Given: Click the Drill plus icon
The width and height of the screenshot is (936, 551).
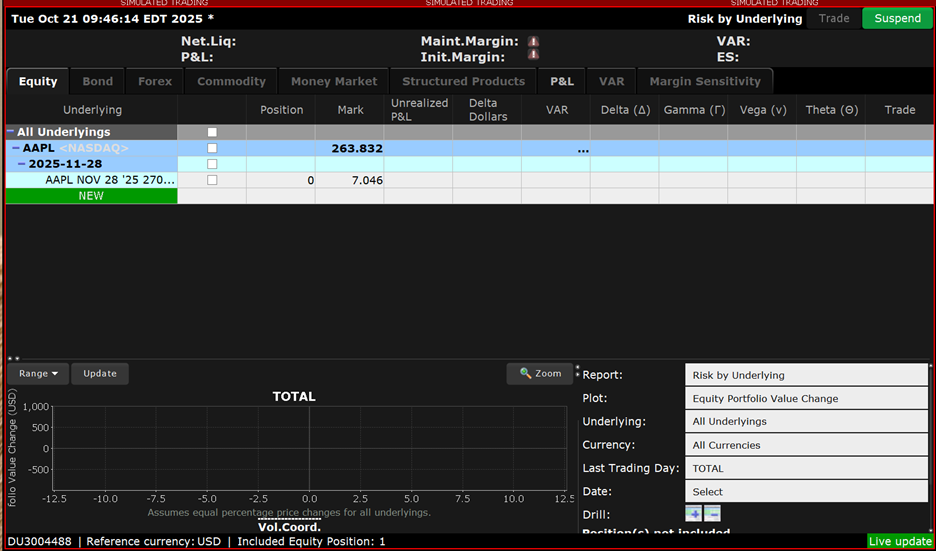Looking at the screenshot, I should pos(693,514).
